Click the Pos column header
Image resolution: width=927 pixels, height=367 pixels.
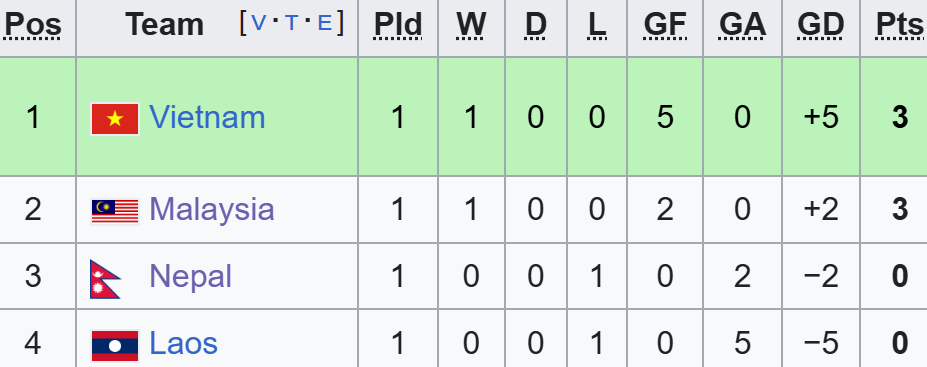click(x=33, y=25)
